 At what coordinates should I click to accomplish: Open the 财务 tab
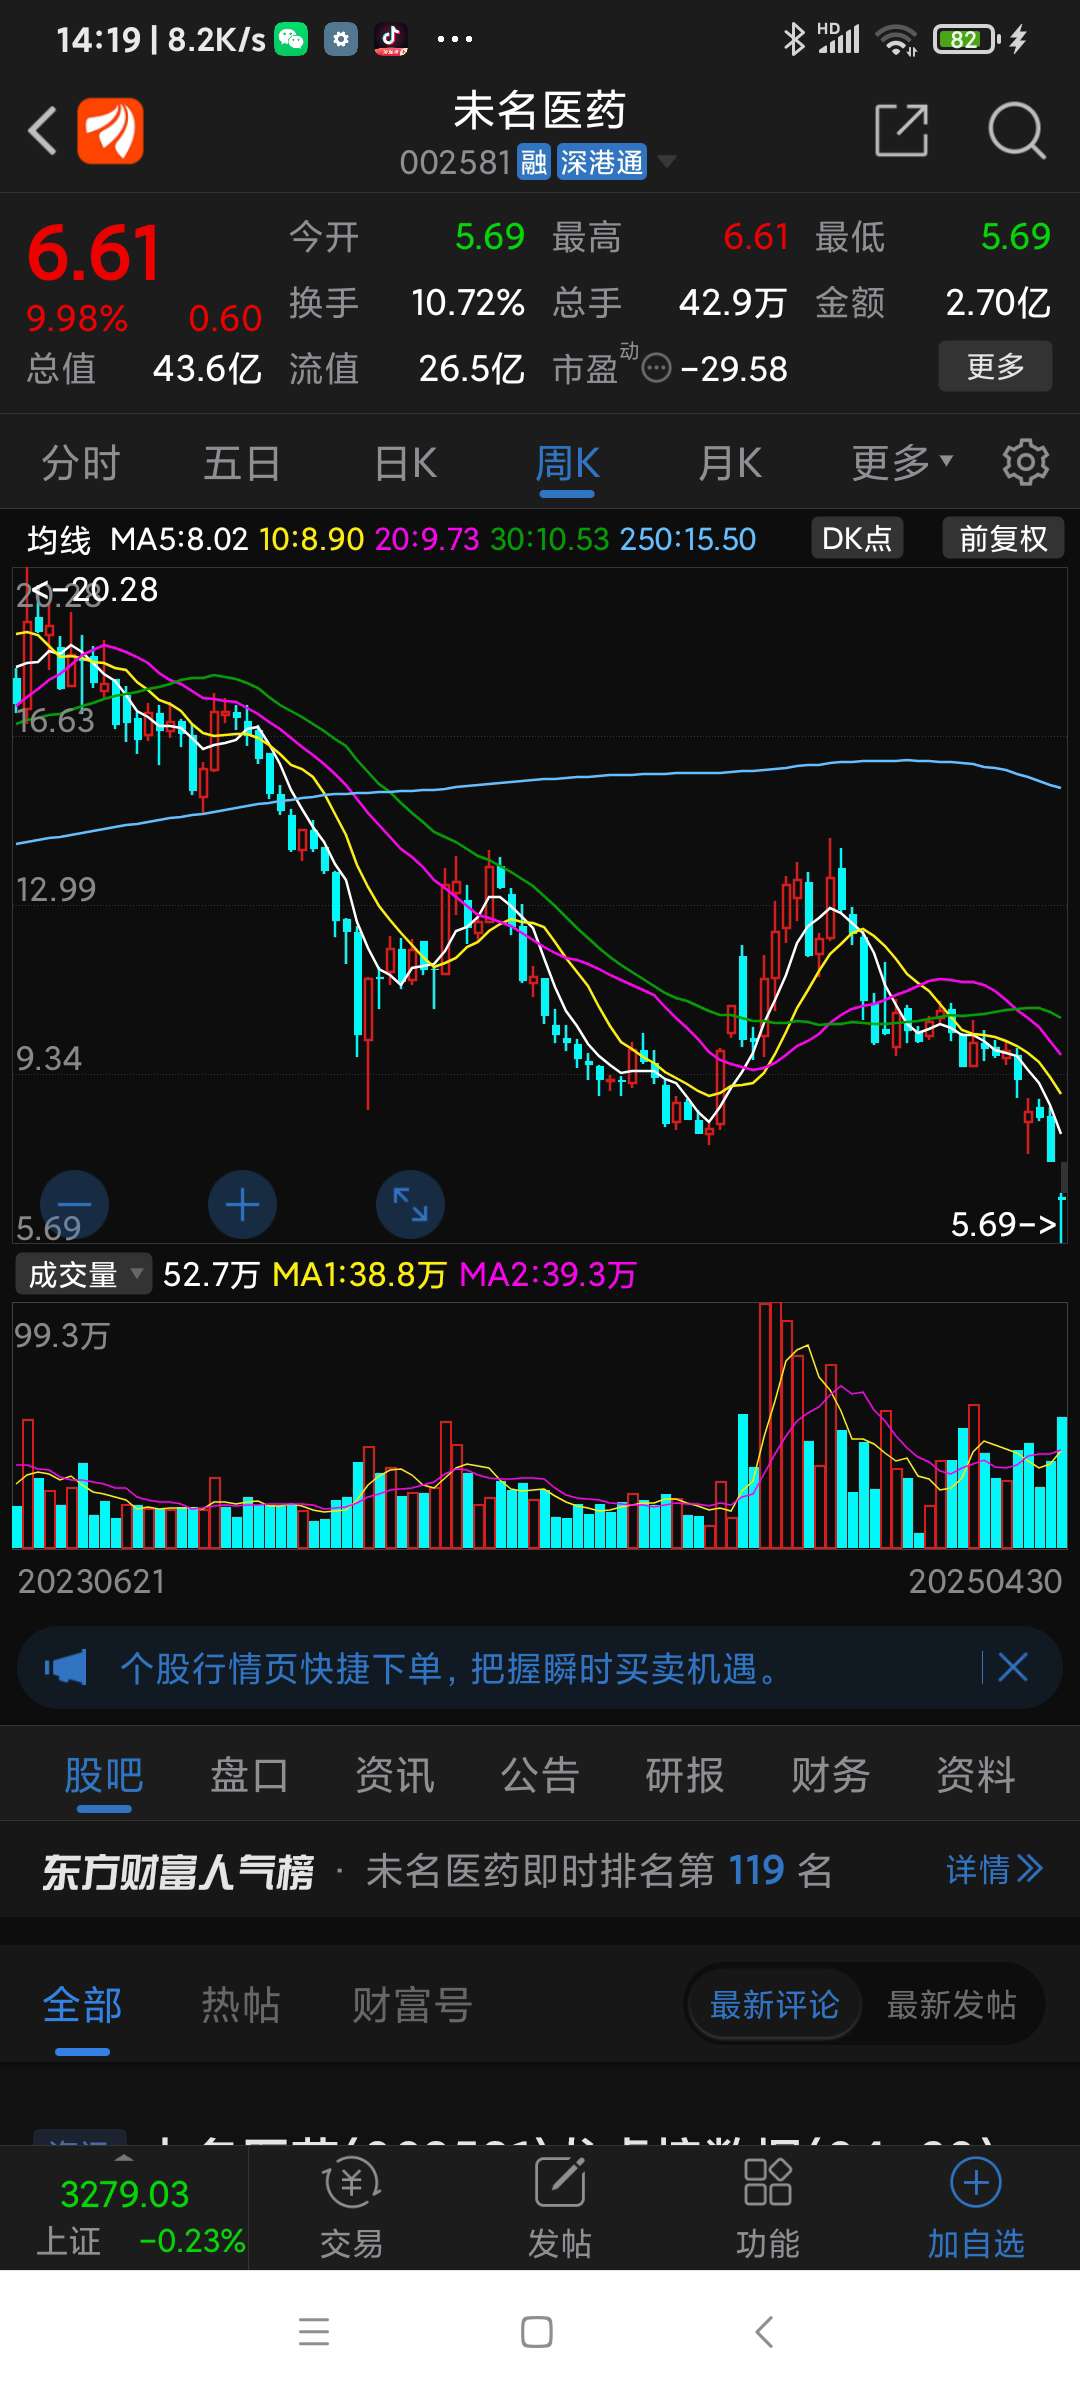(830, 1776)
